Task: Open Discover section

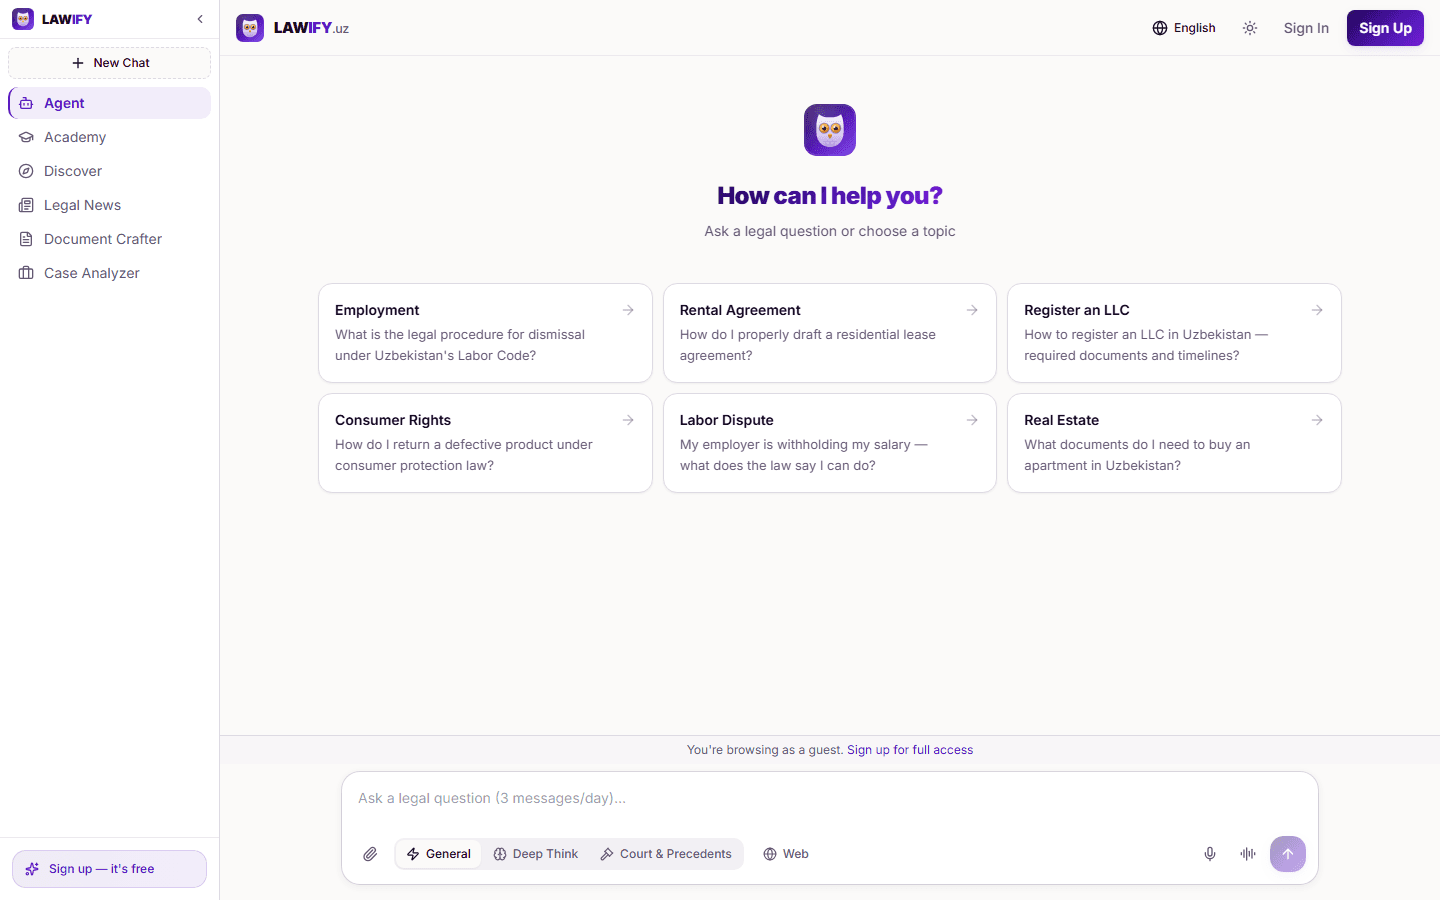Action: [x=110, y=171]
